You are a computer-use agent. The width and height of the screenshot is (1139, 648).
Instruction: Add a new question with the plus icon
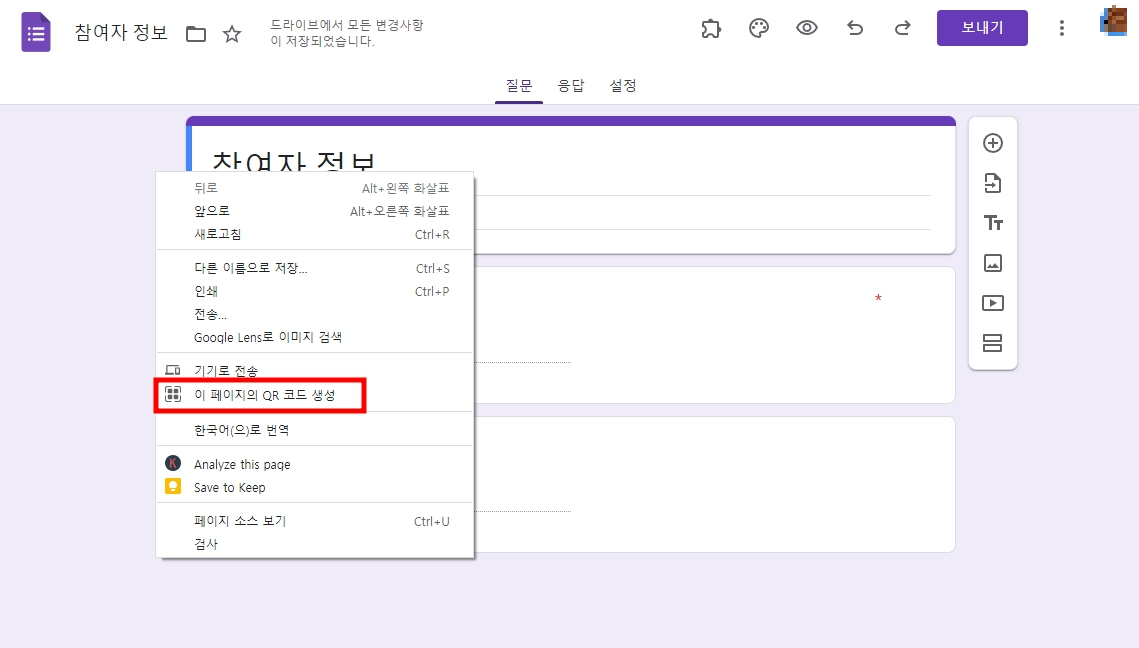tap(992, 143)
